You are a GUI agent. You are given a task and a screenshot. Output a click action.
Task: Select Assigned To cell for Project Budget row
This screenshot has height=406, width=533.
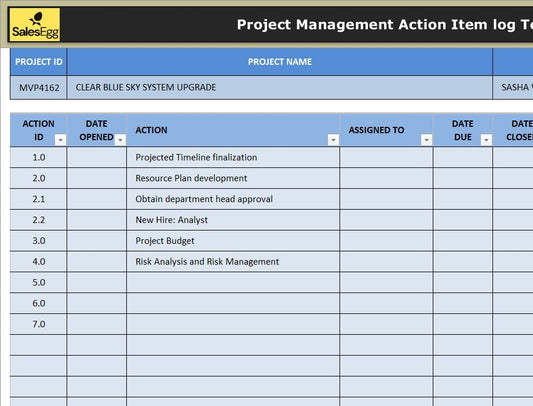[x=386, y=241]
